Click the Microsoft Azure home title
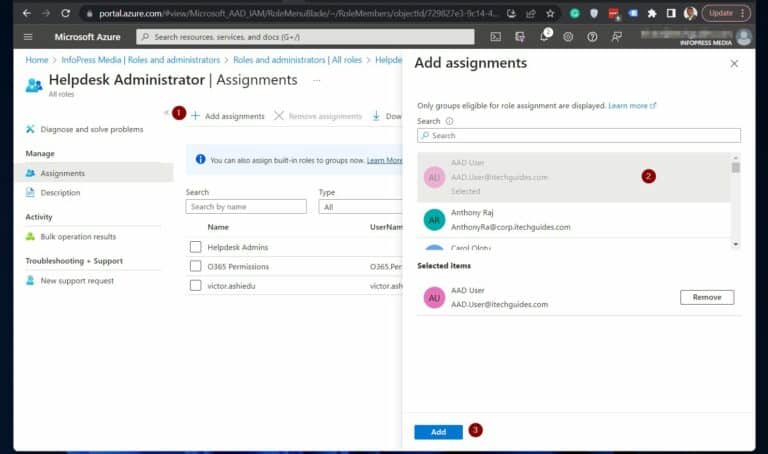This screenshot has height=454, width=768. point(87,37)
